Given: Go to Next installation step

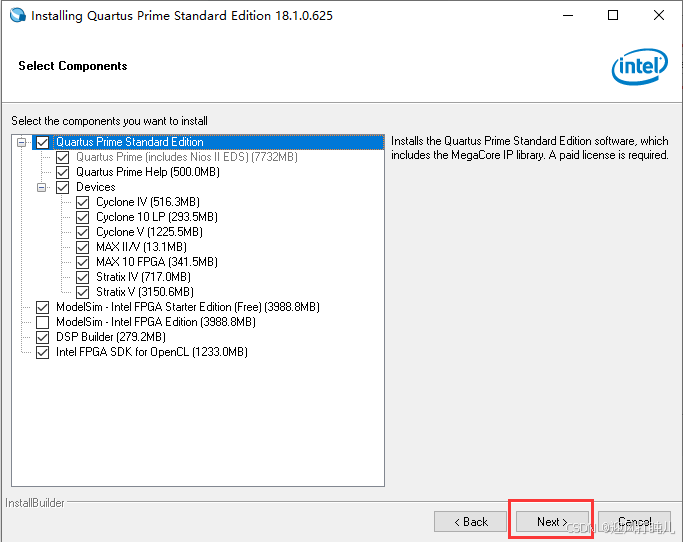Looking at the screenshot, I should 552,522.
